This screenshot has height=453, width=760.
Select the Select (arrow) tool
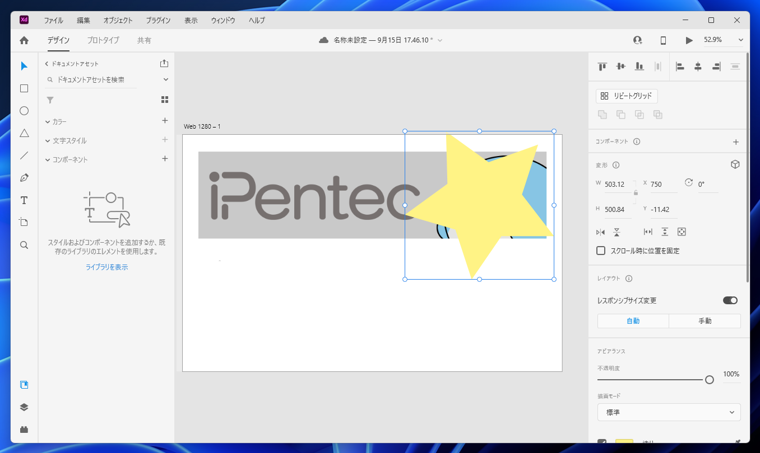tap(24, 66)
